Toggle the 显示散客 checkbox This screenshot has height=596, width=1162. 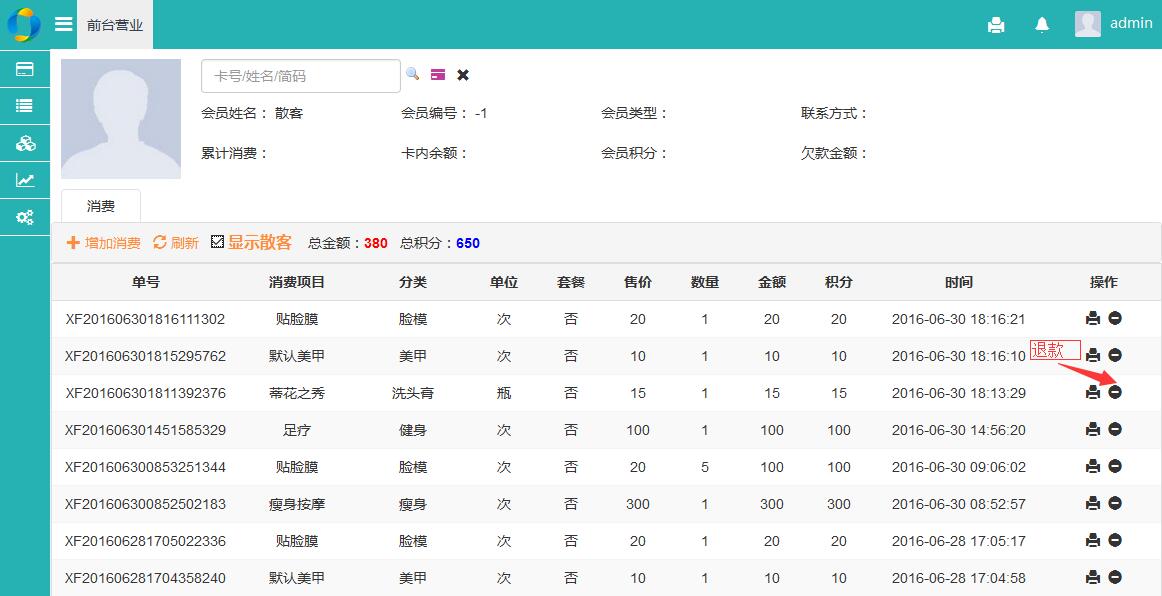[217, 242]
